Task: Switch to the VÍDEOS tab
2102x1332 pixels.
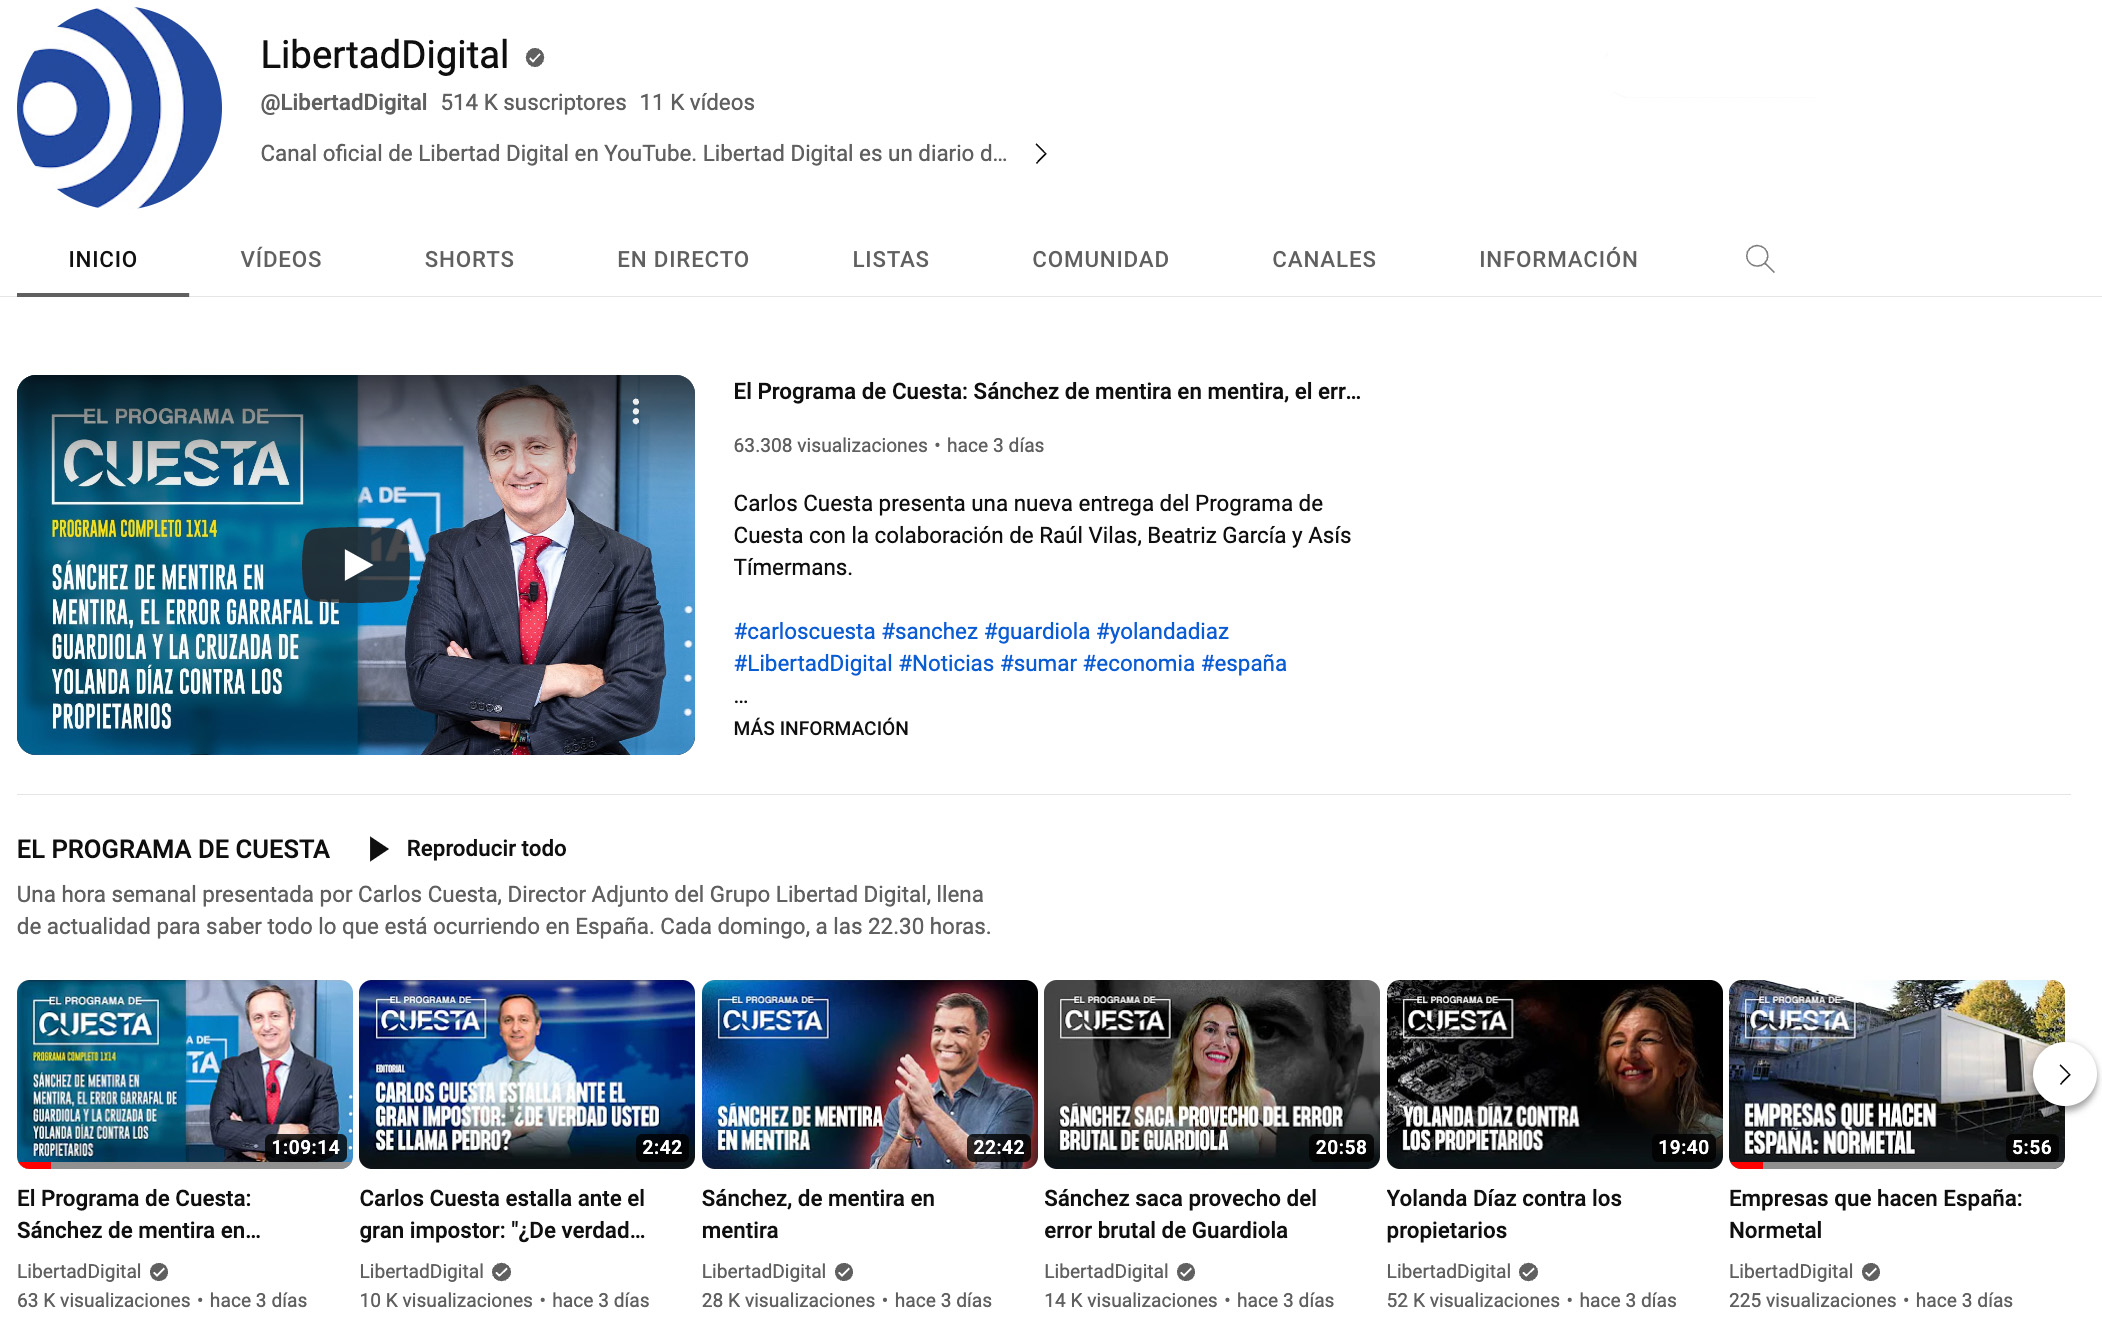Action: click(281, 260)
